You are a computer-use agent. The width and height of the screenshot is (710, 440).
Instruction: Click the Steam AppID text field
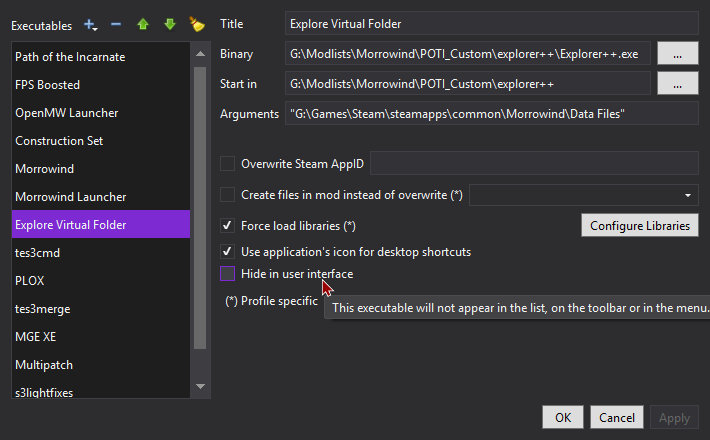[x=534, y=163]
